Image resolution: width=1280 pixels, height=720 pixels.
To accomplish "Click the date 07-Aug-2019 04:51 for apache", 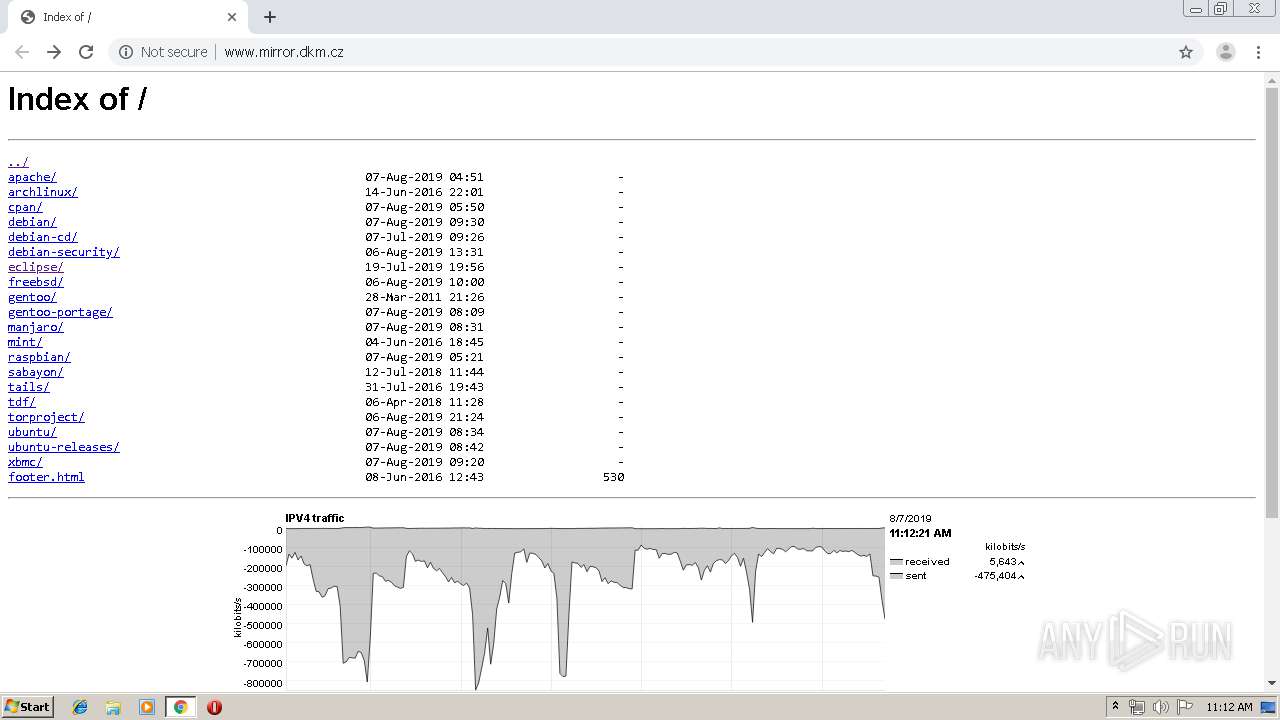I will pyautogui.click(x=424, y=177).
